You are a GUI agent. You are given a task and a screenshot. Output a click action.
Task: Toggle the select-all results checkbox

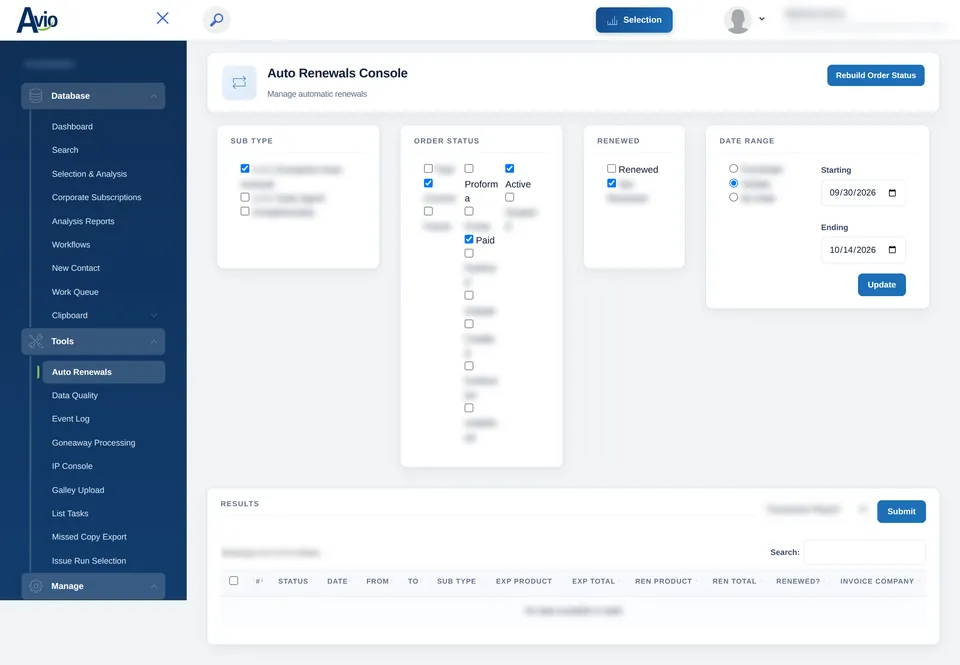tap(233, 580)
